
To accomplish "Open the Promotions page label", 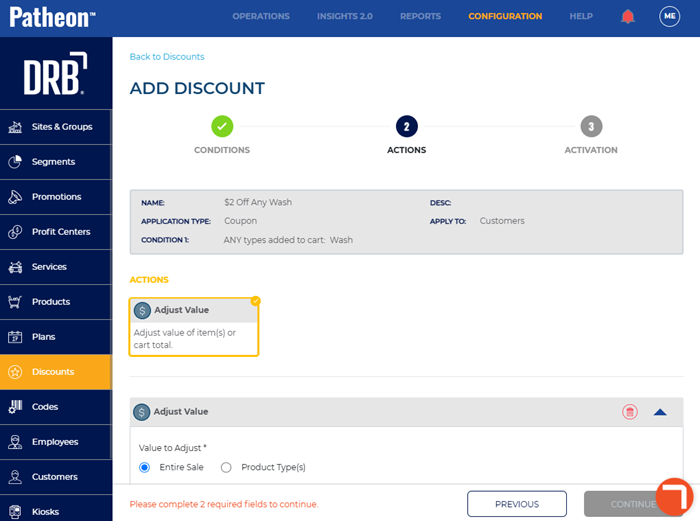I will point(56,196).
